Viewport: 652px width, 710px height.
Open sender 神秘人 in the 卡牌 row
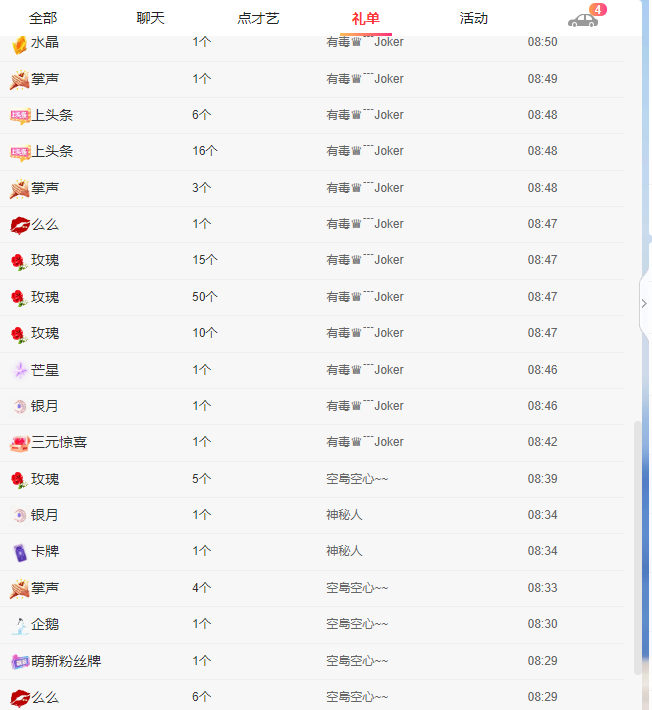(x=344, y=551)
